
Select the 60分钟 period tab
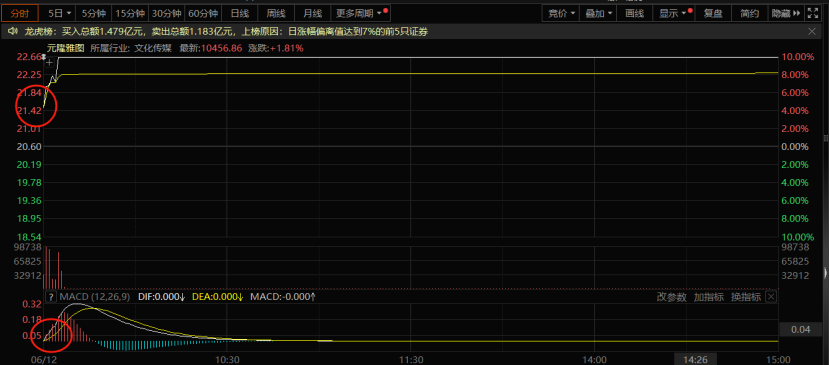(x=203, y=13)
